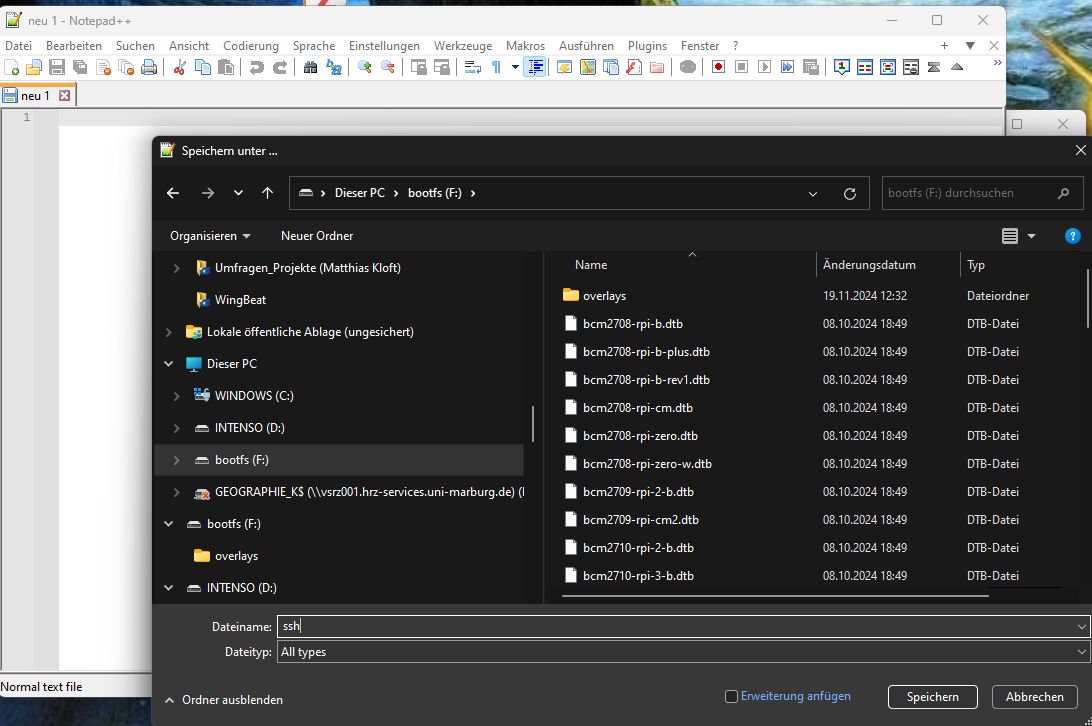The image size is (1092, 726).
Task: Collapse the Dieser PC tree node
Action: [169, 364]
